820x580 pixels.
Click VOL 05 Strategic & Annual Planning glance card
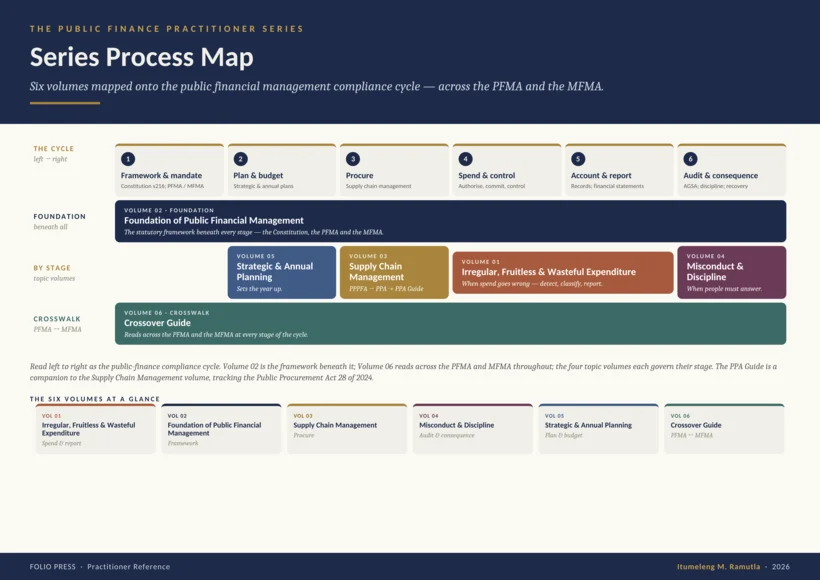598,429
